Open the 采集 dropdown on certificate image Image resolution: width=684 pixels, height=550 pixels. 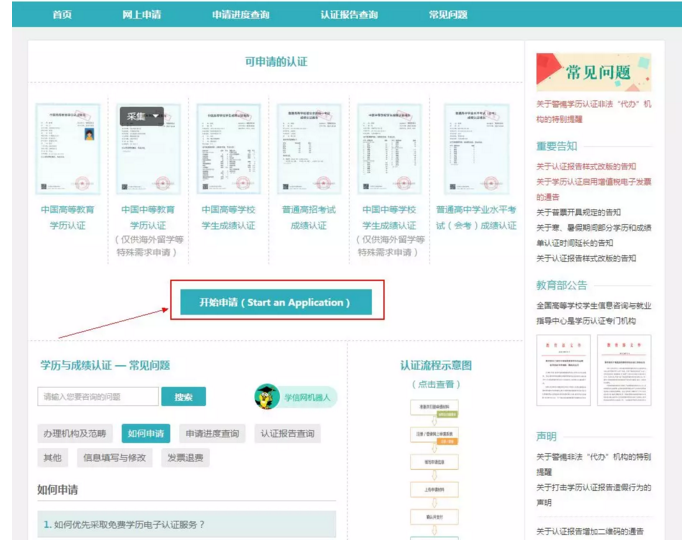[x=142, y=117]
